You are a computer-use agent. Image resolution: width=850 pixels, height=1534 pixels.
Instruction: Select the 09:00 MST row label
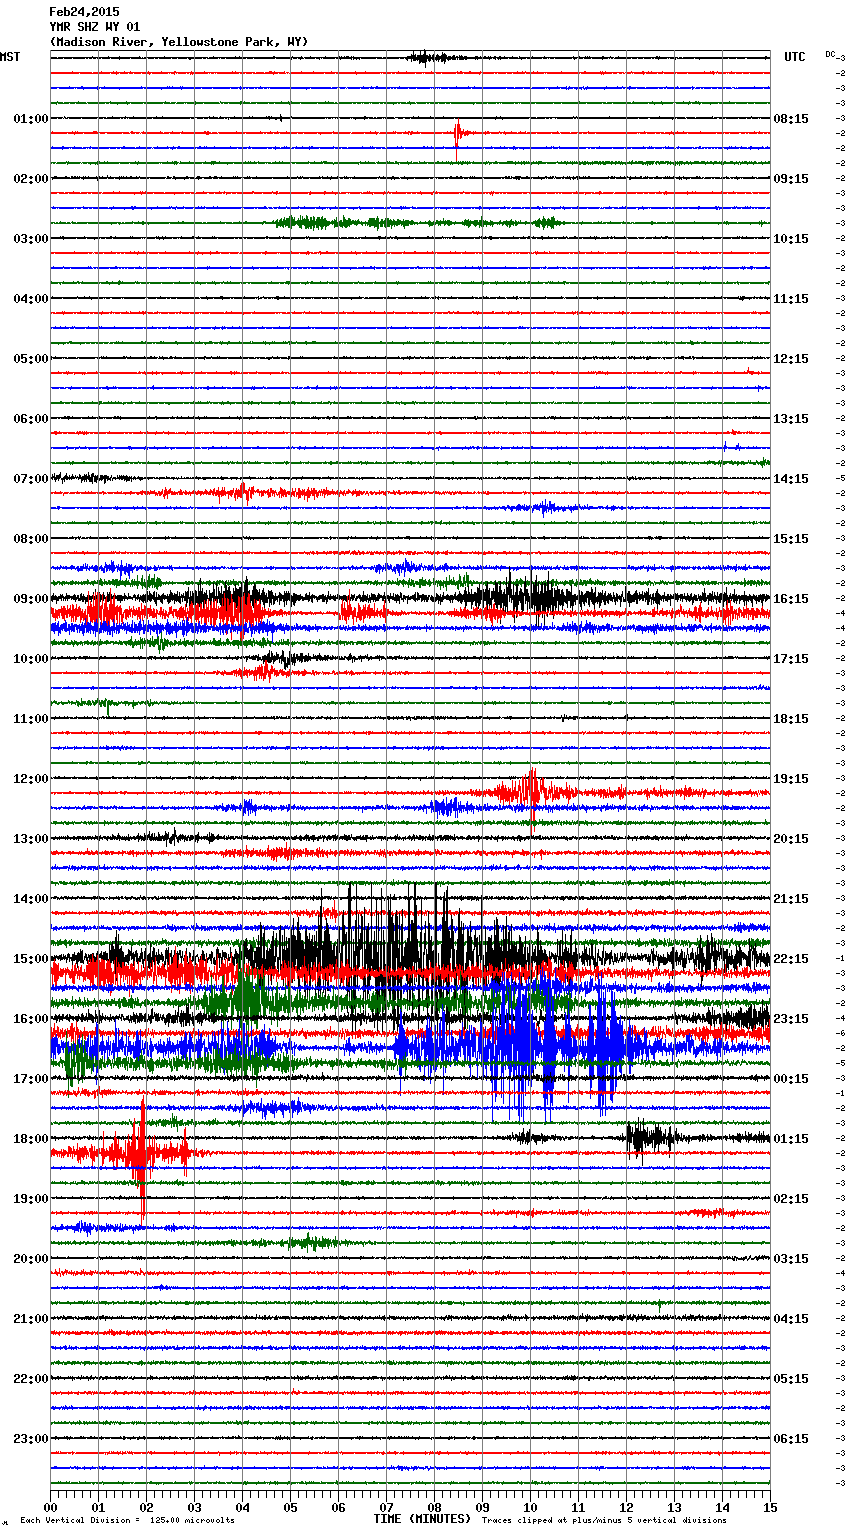click(31, 598)
